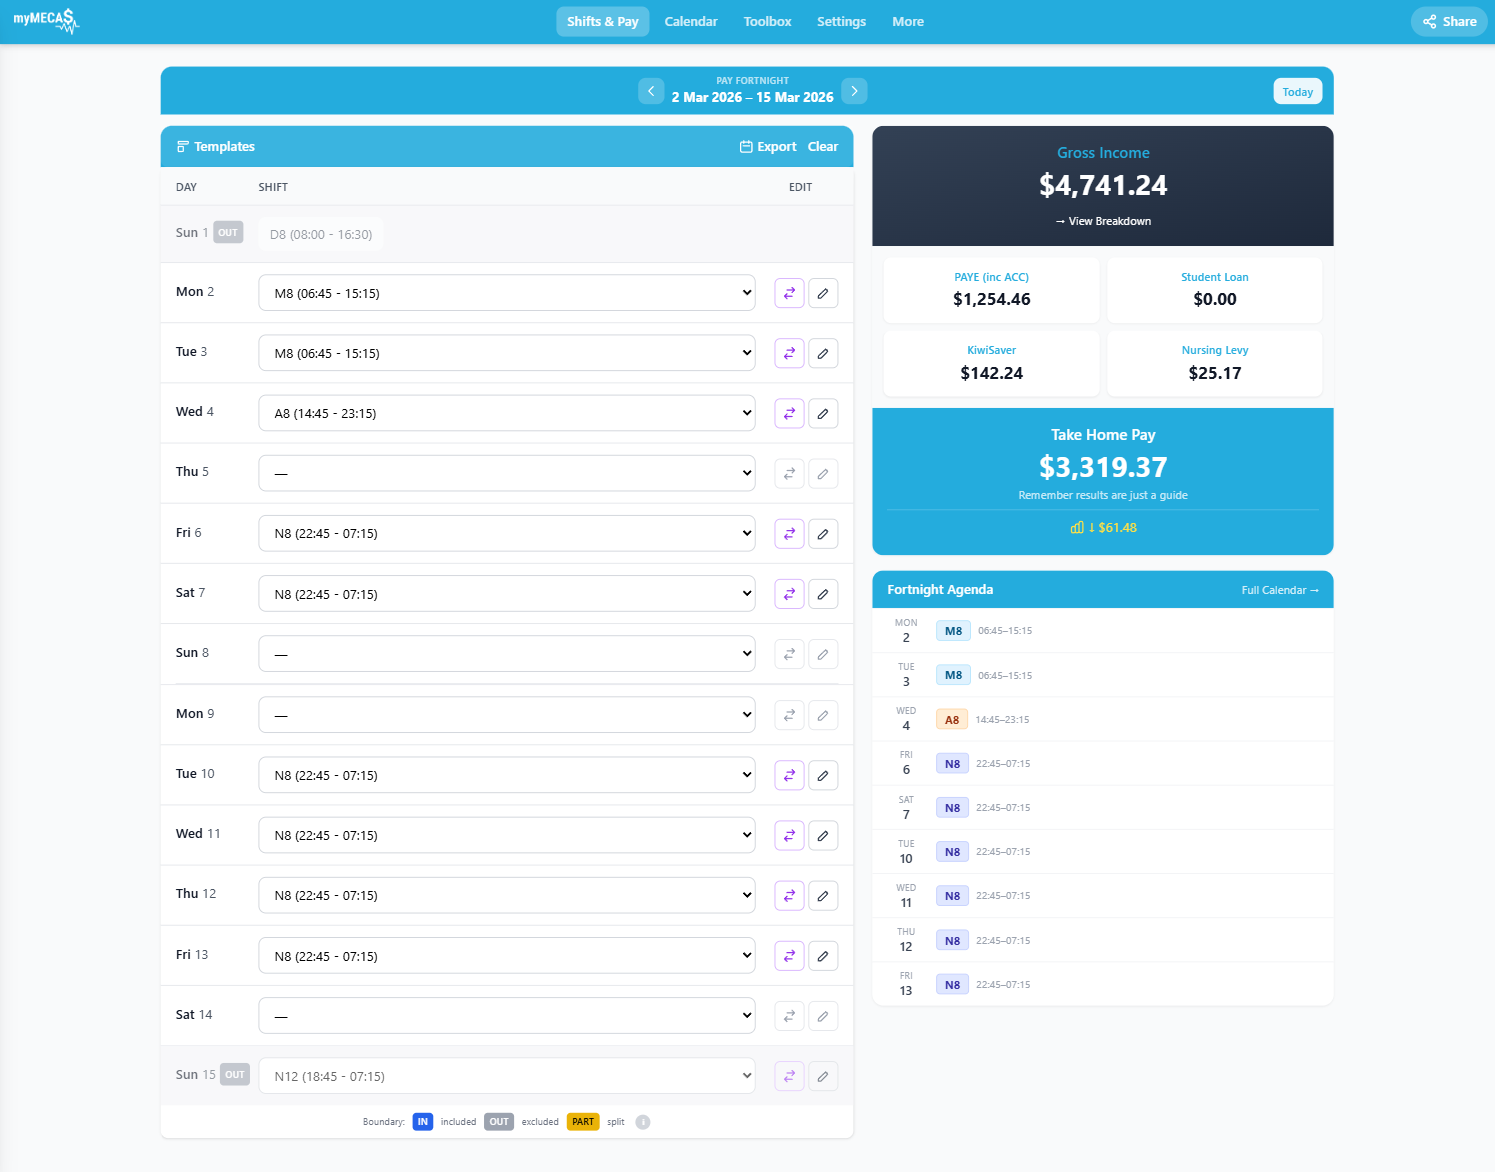Open the N12 shift dropdown on Sun 15

[x=507, y=1075]
